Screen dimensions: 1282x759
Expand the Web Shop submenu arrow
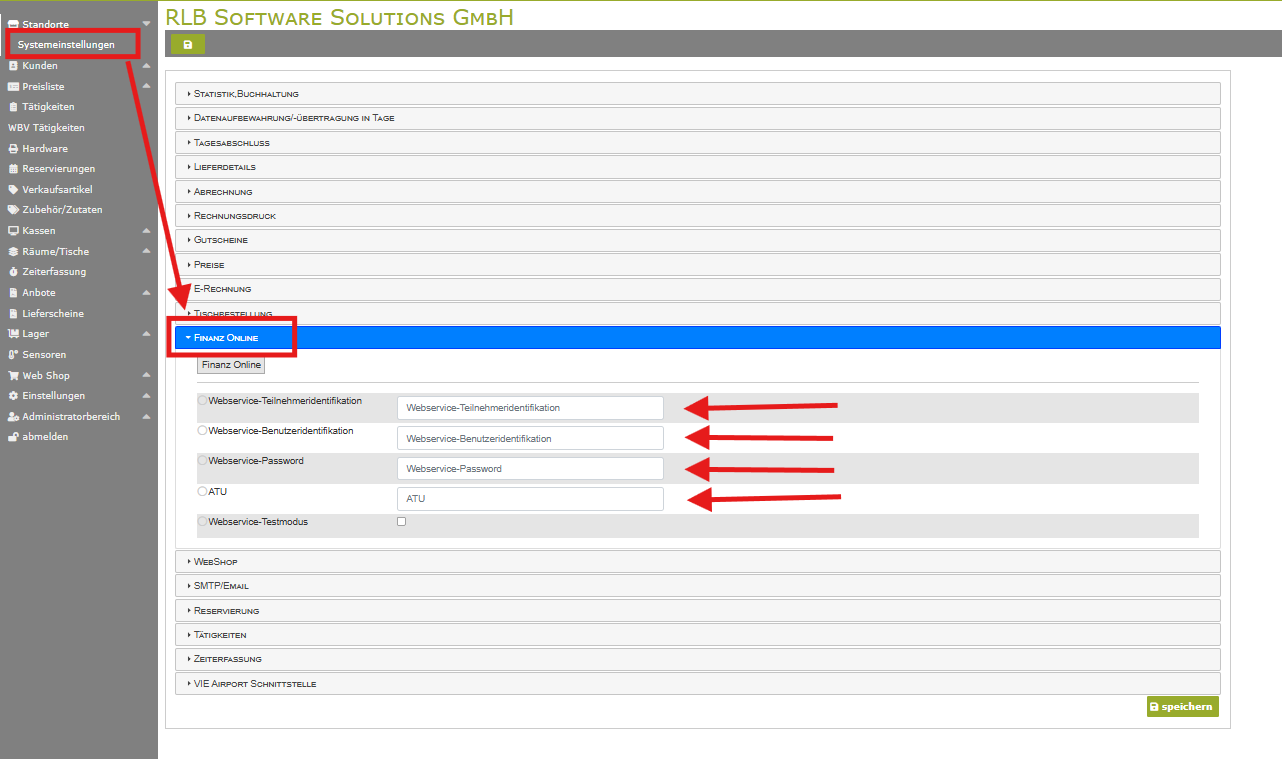(146, 376)
